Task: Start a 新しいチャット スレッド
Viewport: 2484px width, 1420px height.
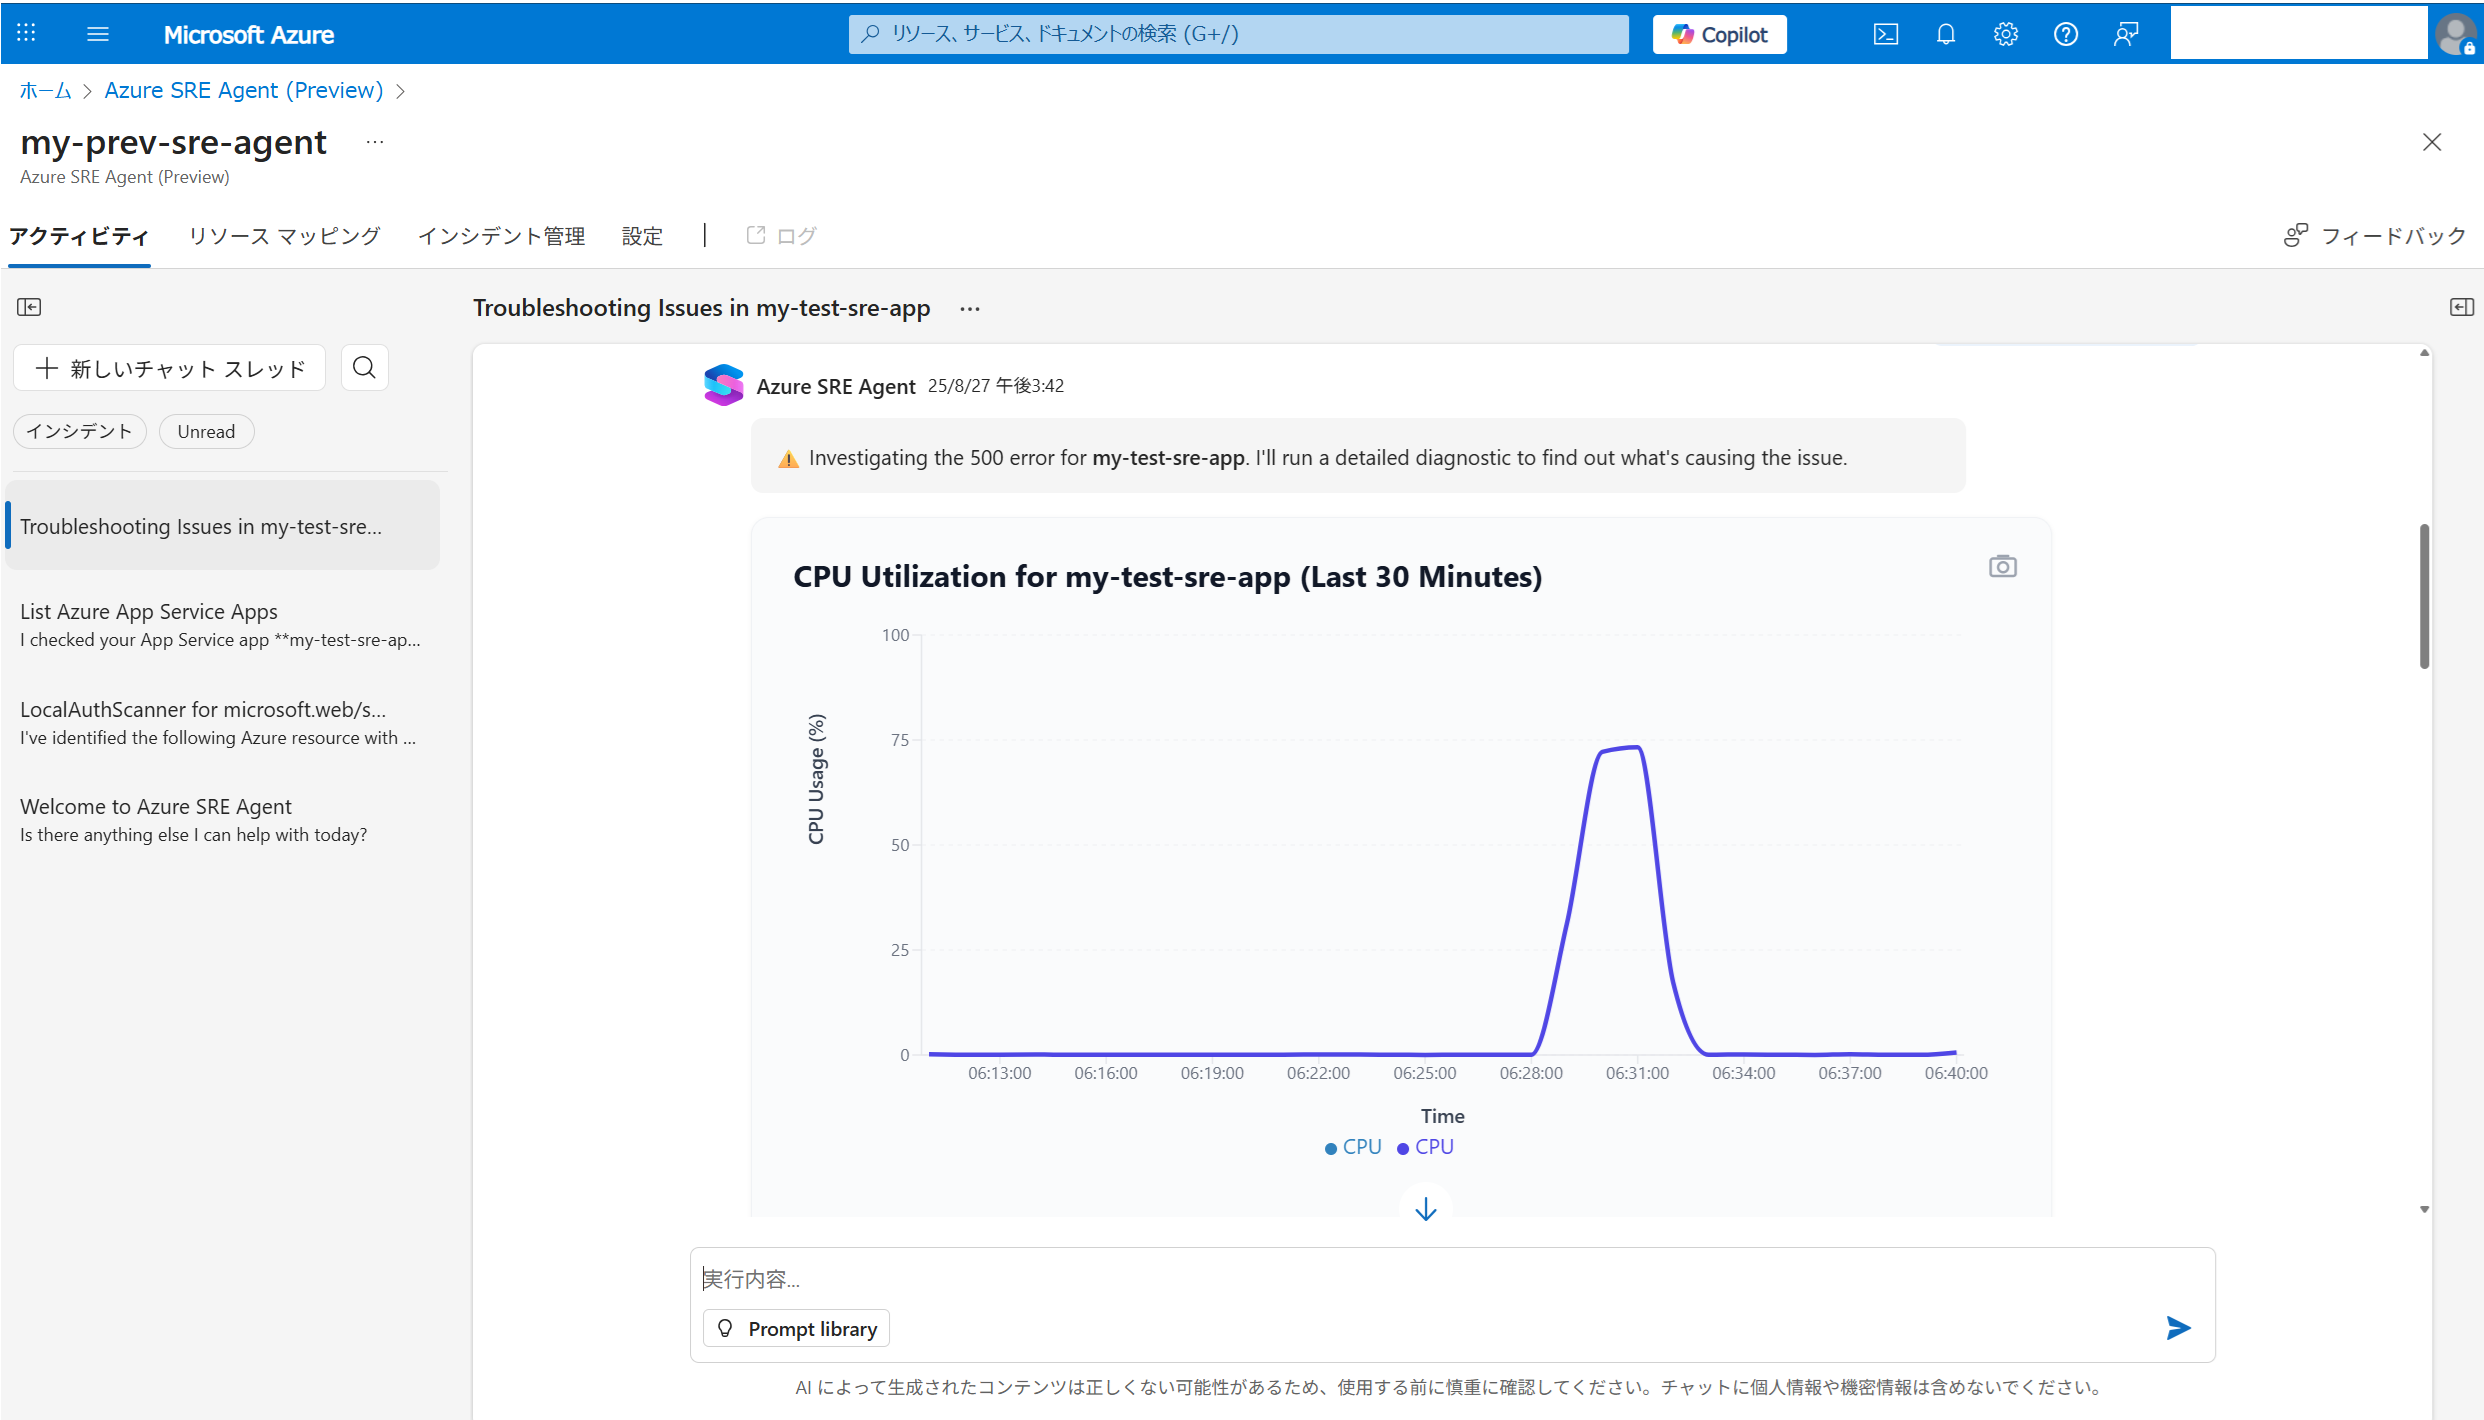Action: pos(170,368)
